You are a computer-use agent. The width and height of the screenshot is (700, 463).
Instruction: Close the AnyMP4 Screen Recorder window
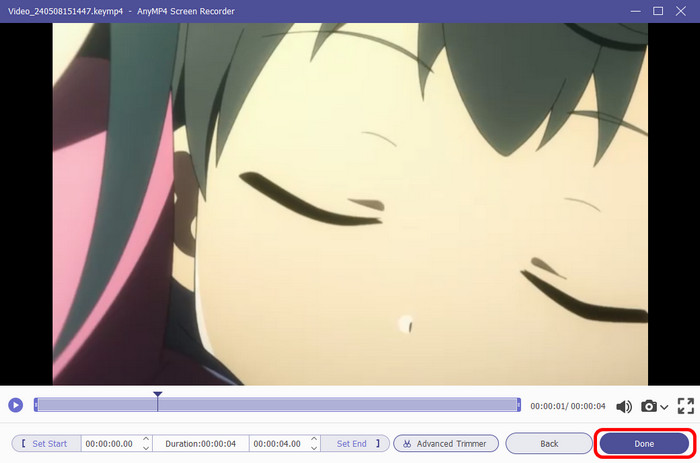click(x=680, y=11)
